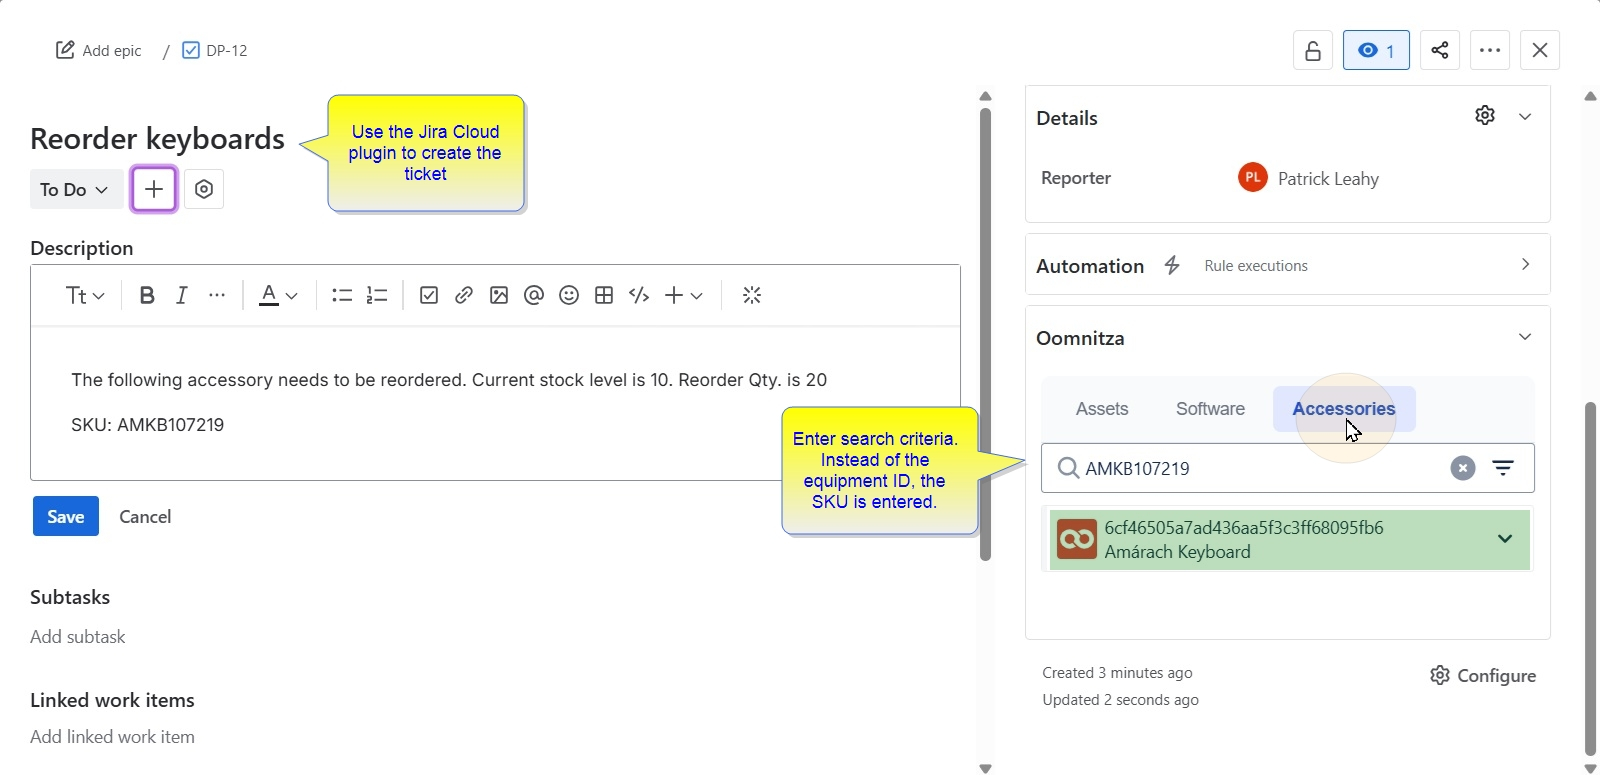1600x775 pixels.
Task: Insert a link
Action: click(x=464, y=295)
